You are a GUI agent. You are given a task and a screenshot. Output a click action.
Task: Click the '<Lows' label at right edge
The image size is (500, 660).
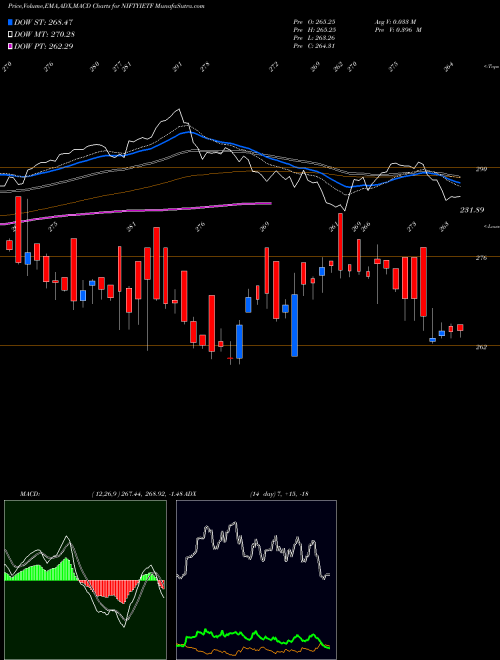pos(491,226)
